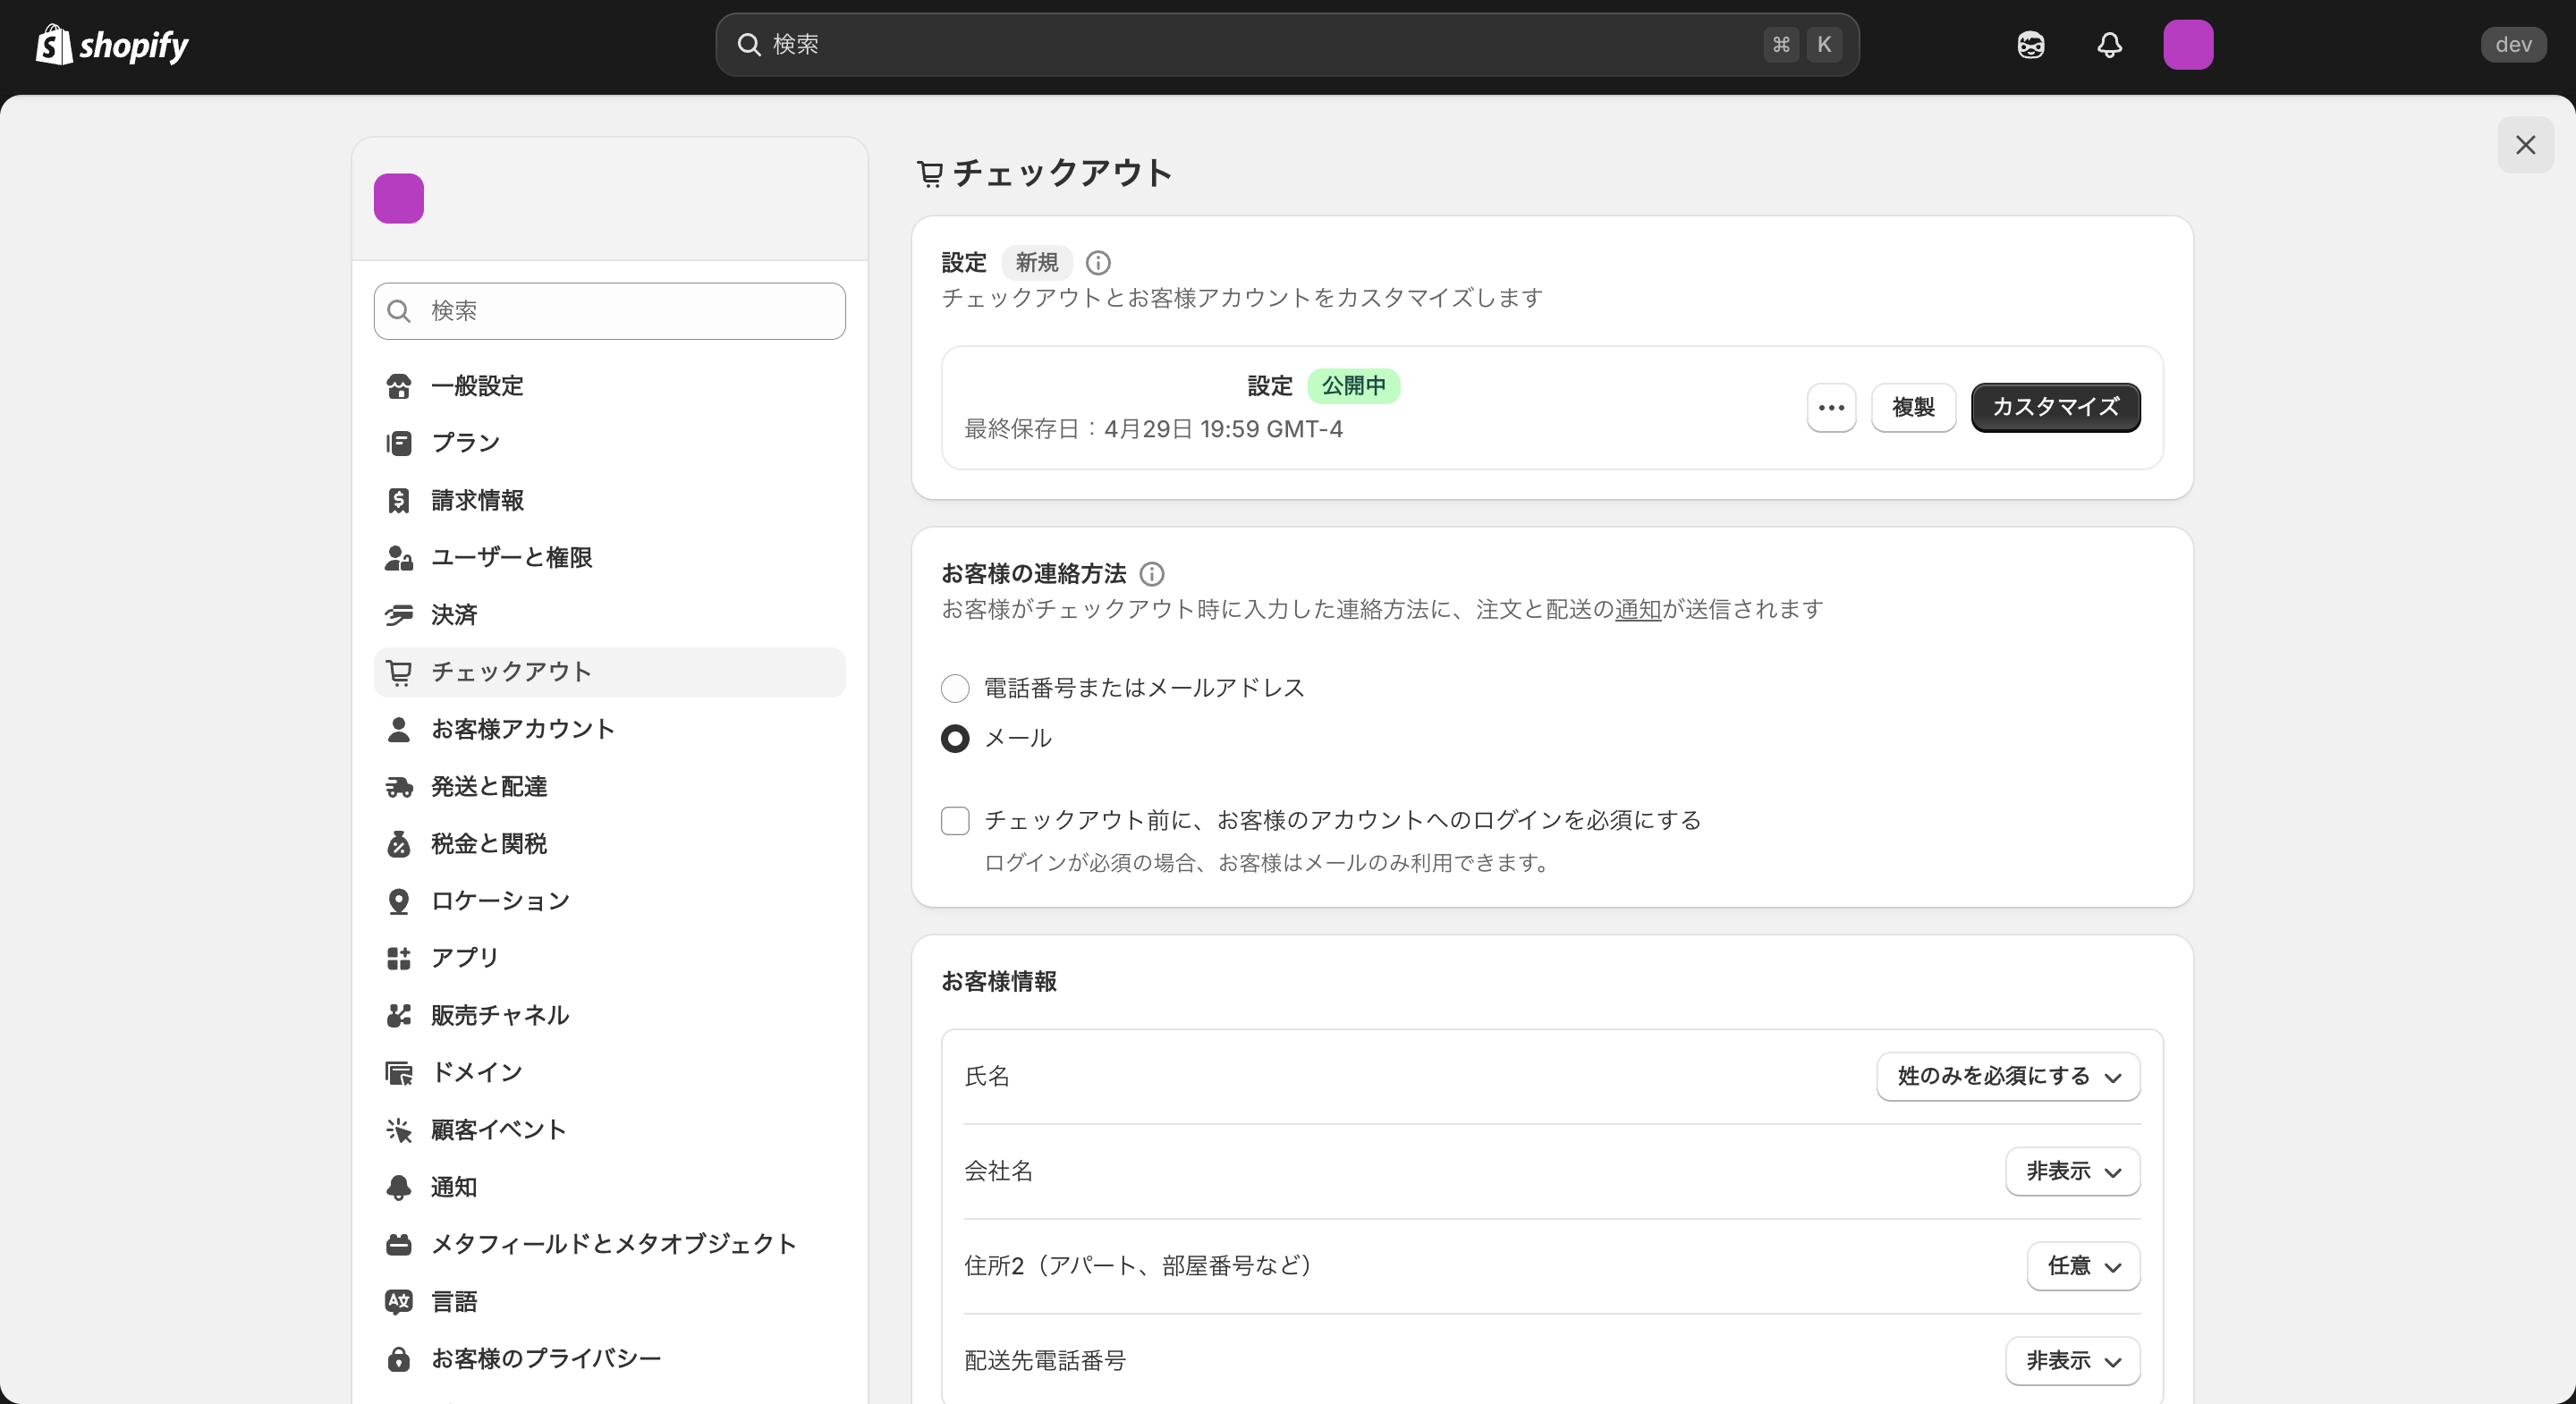Screen dimensions: 2576x1404
Task: Click the お客様情報 heading text
Action: click(x=998, y=982)
